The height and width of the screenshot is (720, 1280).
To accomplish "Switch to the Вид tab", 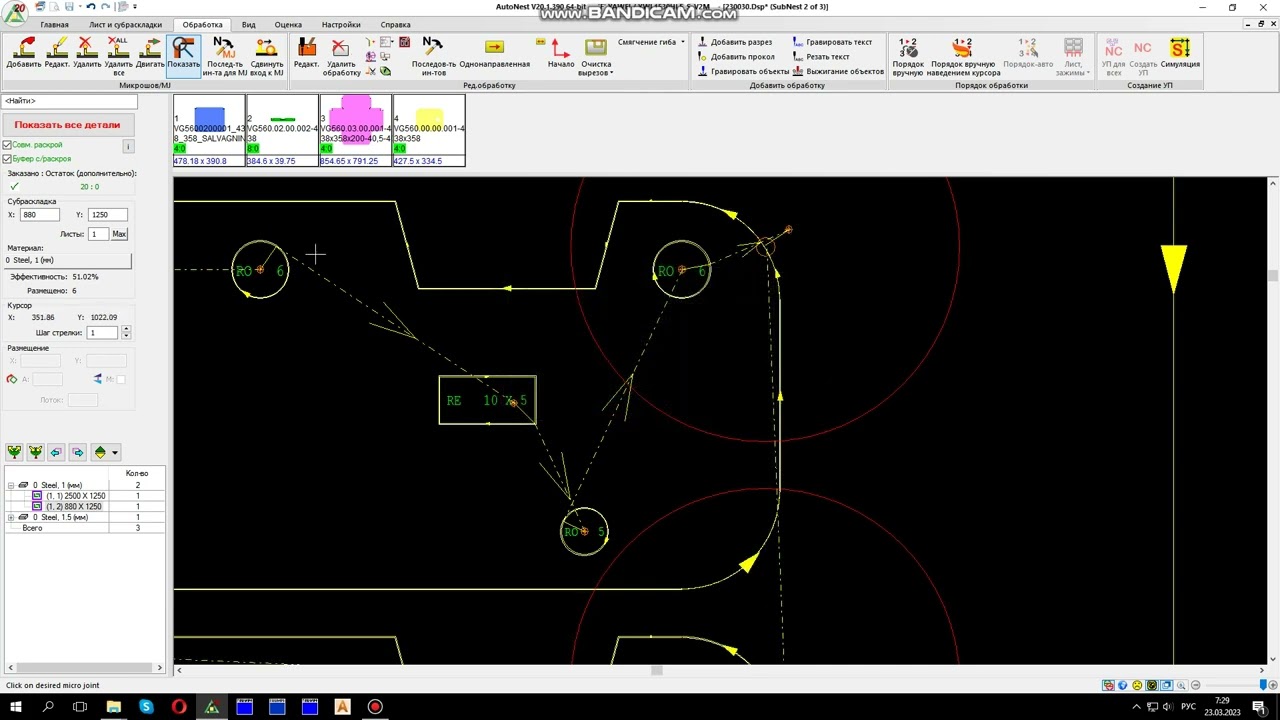I will click(248, 24).
